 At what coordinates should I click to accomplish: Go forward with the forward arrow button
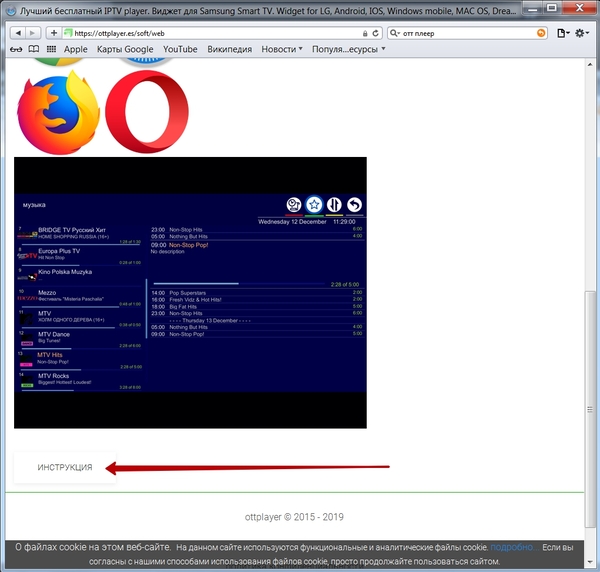33,33
